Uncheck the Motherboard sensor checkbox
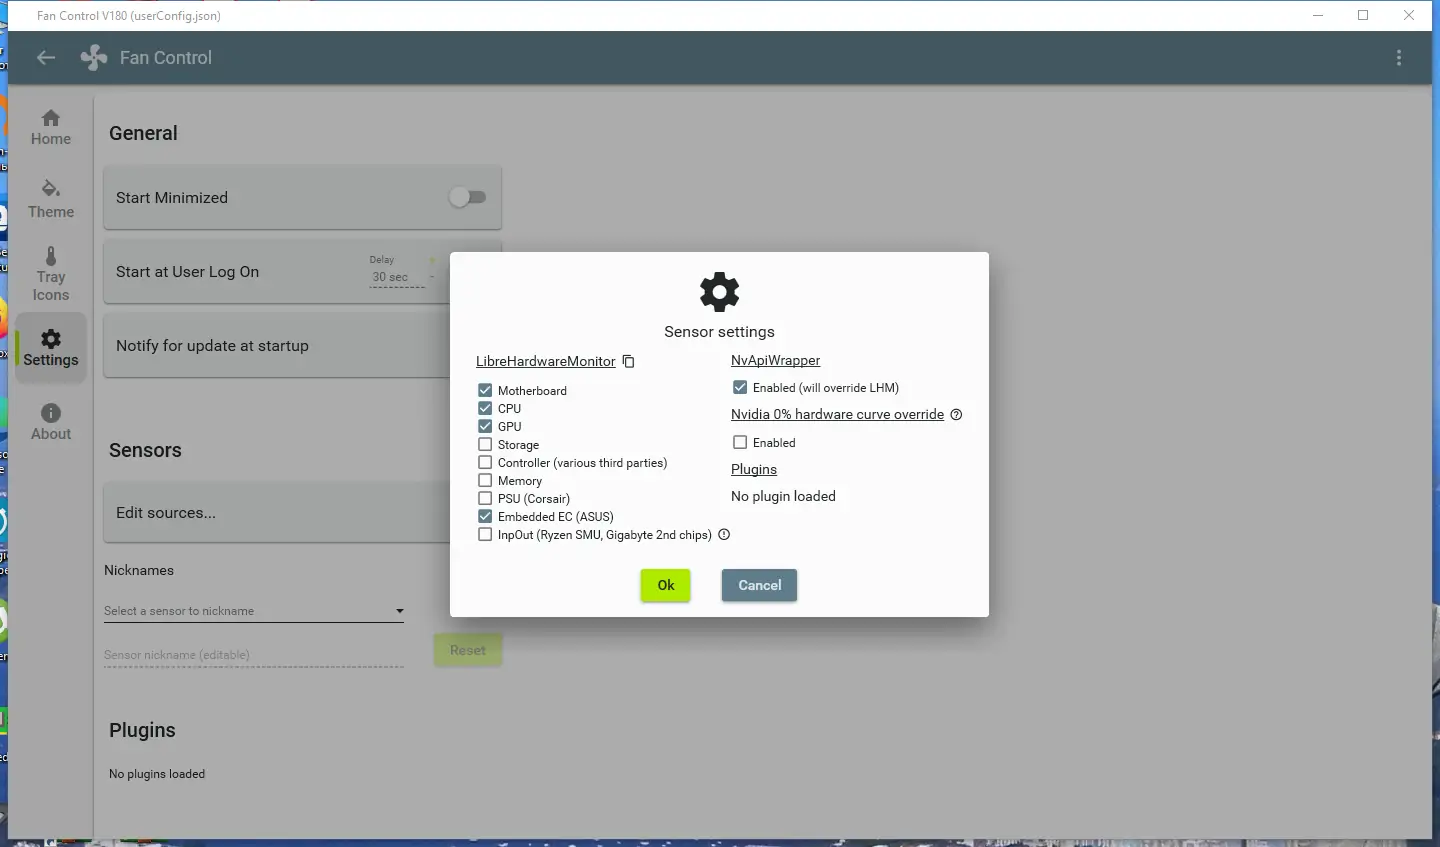Screen dimensions: 1440x847 485,390
